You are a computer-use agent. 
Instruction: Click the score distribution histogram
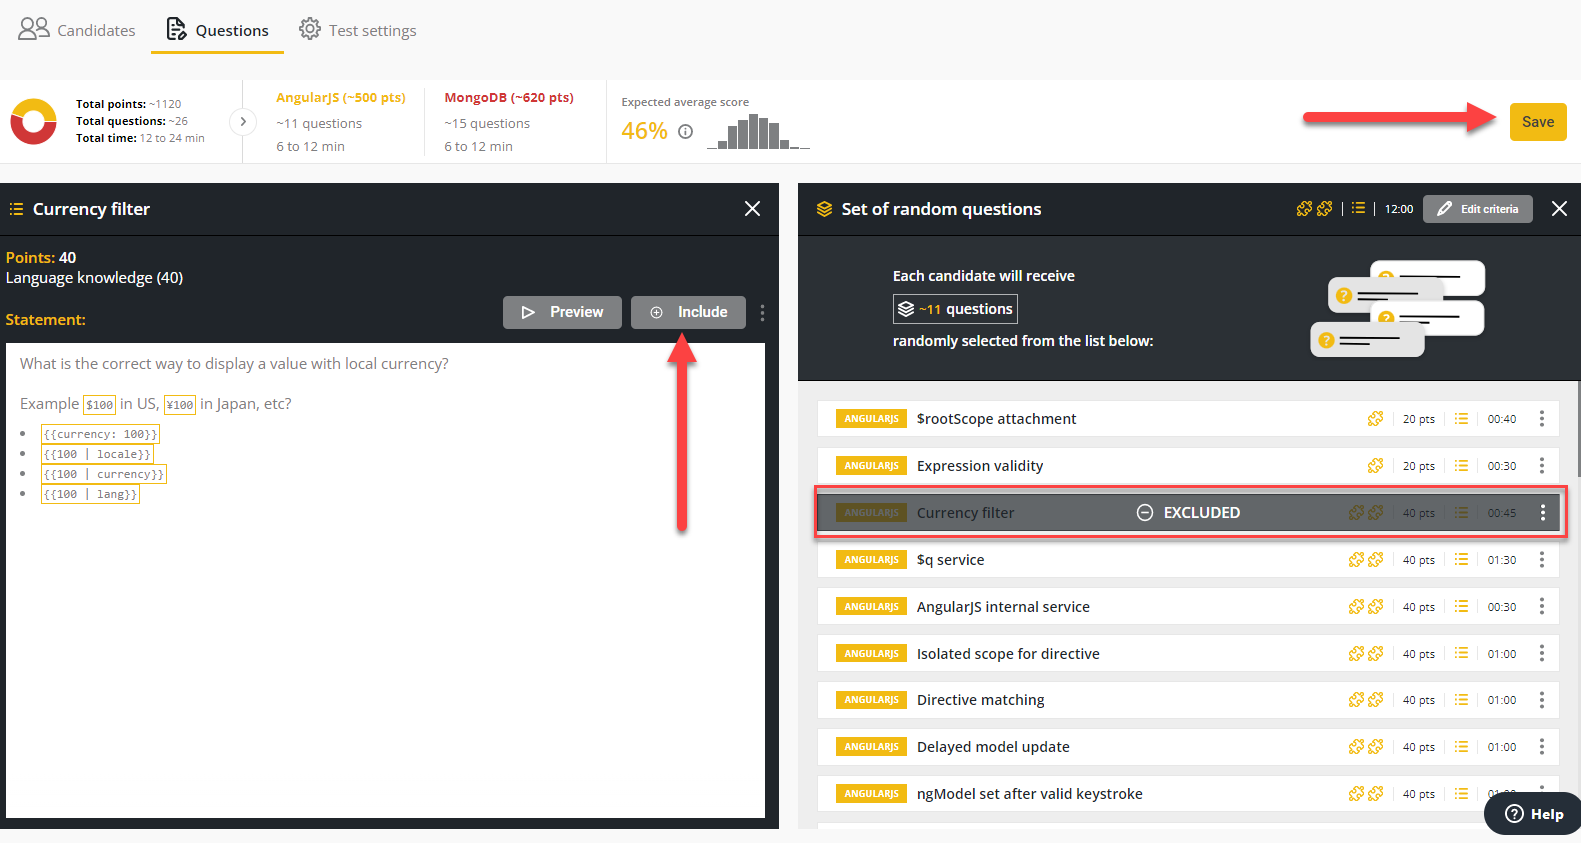[758, 133]
